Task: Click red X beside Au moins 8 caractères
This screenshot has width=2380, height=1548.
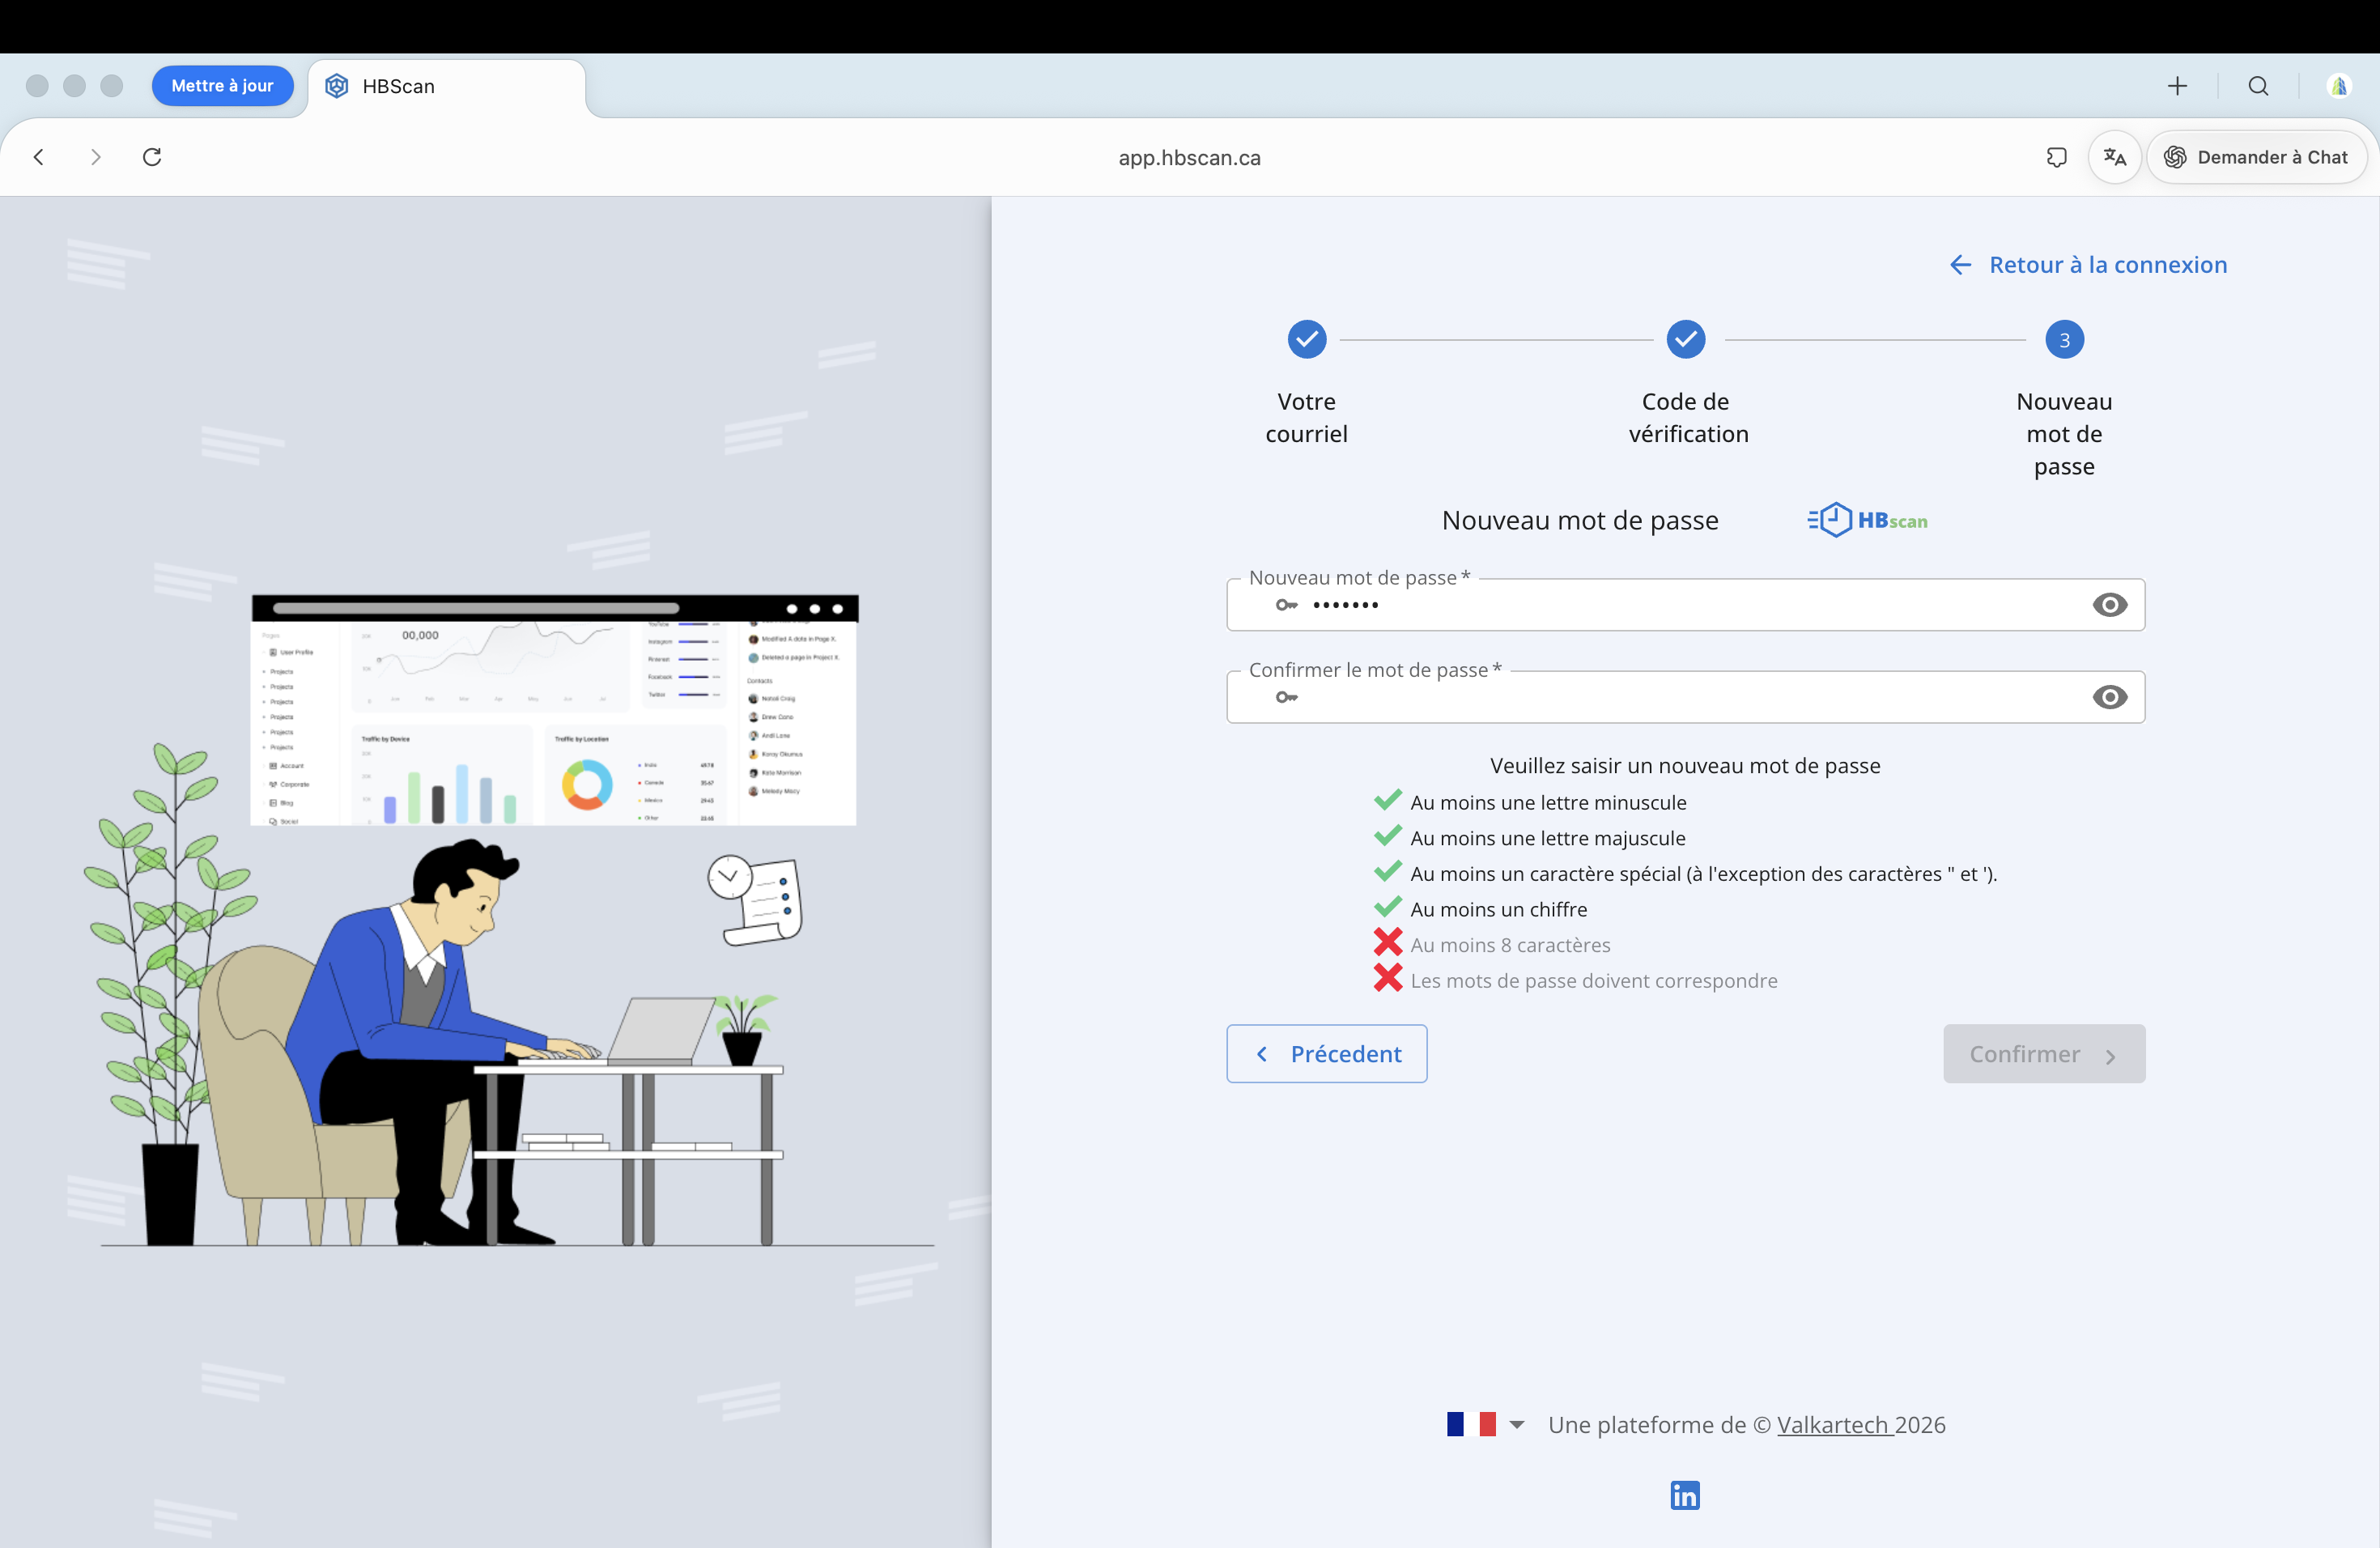Action: point(1387,942)
